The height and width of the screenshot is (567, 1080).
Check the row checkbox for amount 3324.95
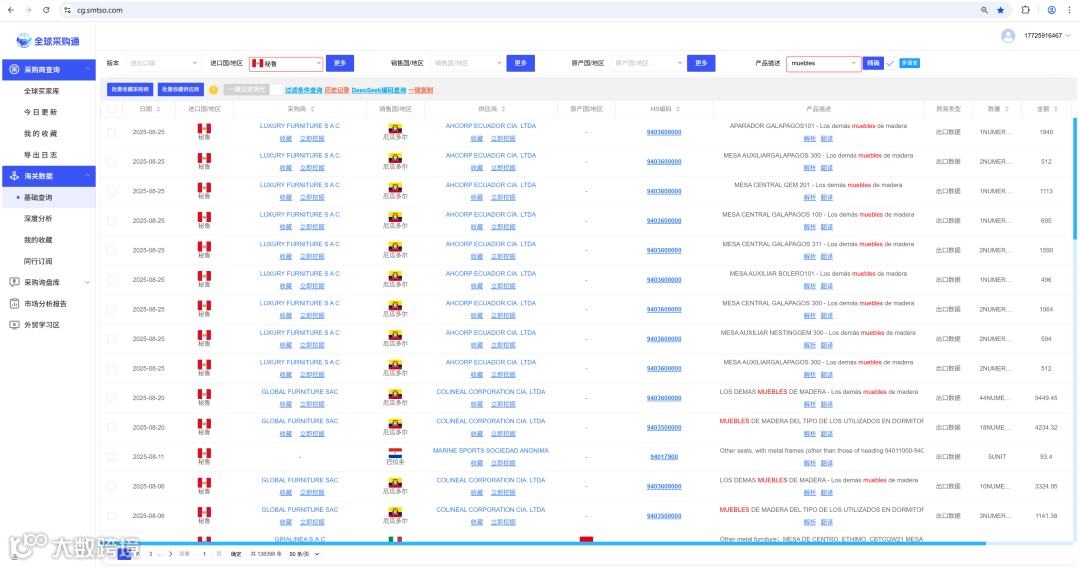coord(112,486)
